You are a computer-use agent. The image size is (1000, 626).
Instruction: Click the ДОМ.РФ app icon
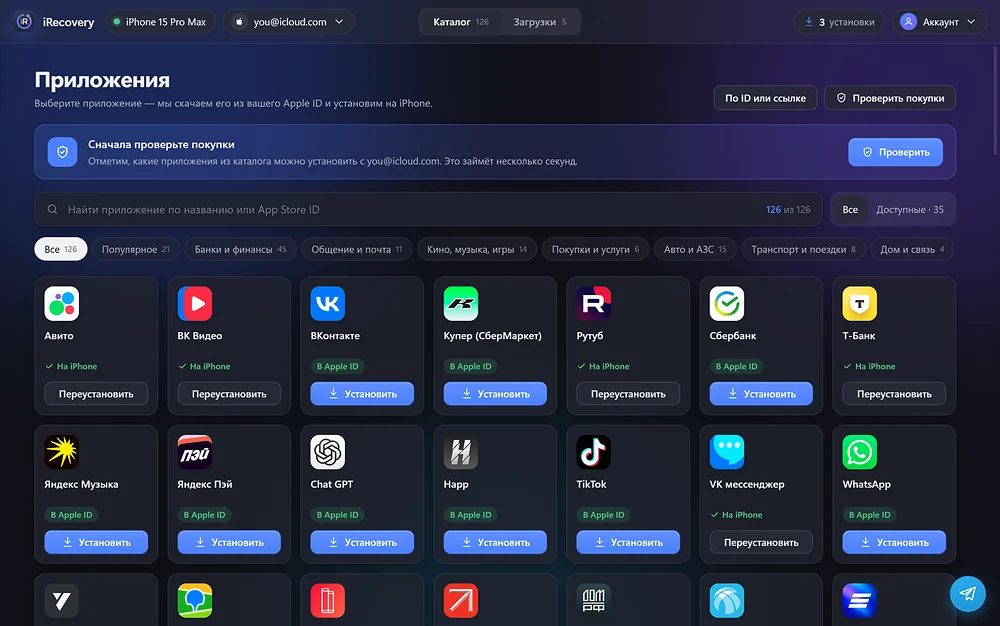click(594, 601)
